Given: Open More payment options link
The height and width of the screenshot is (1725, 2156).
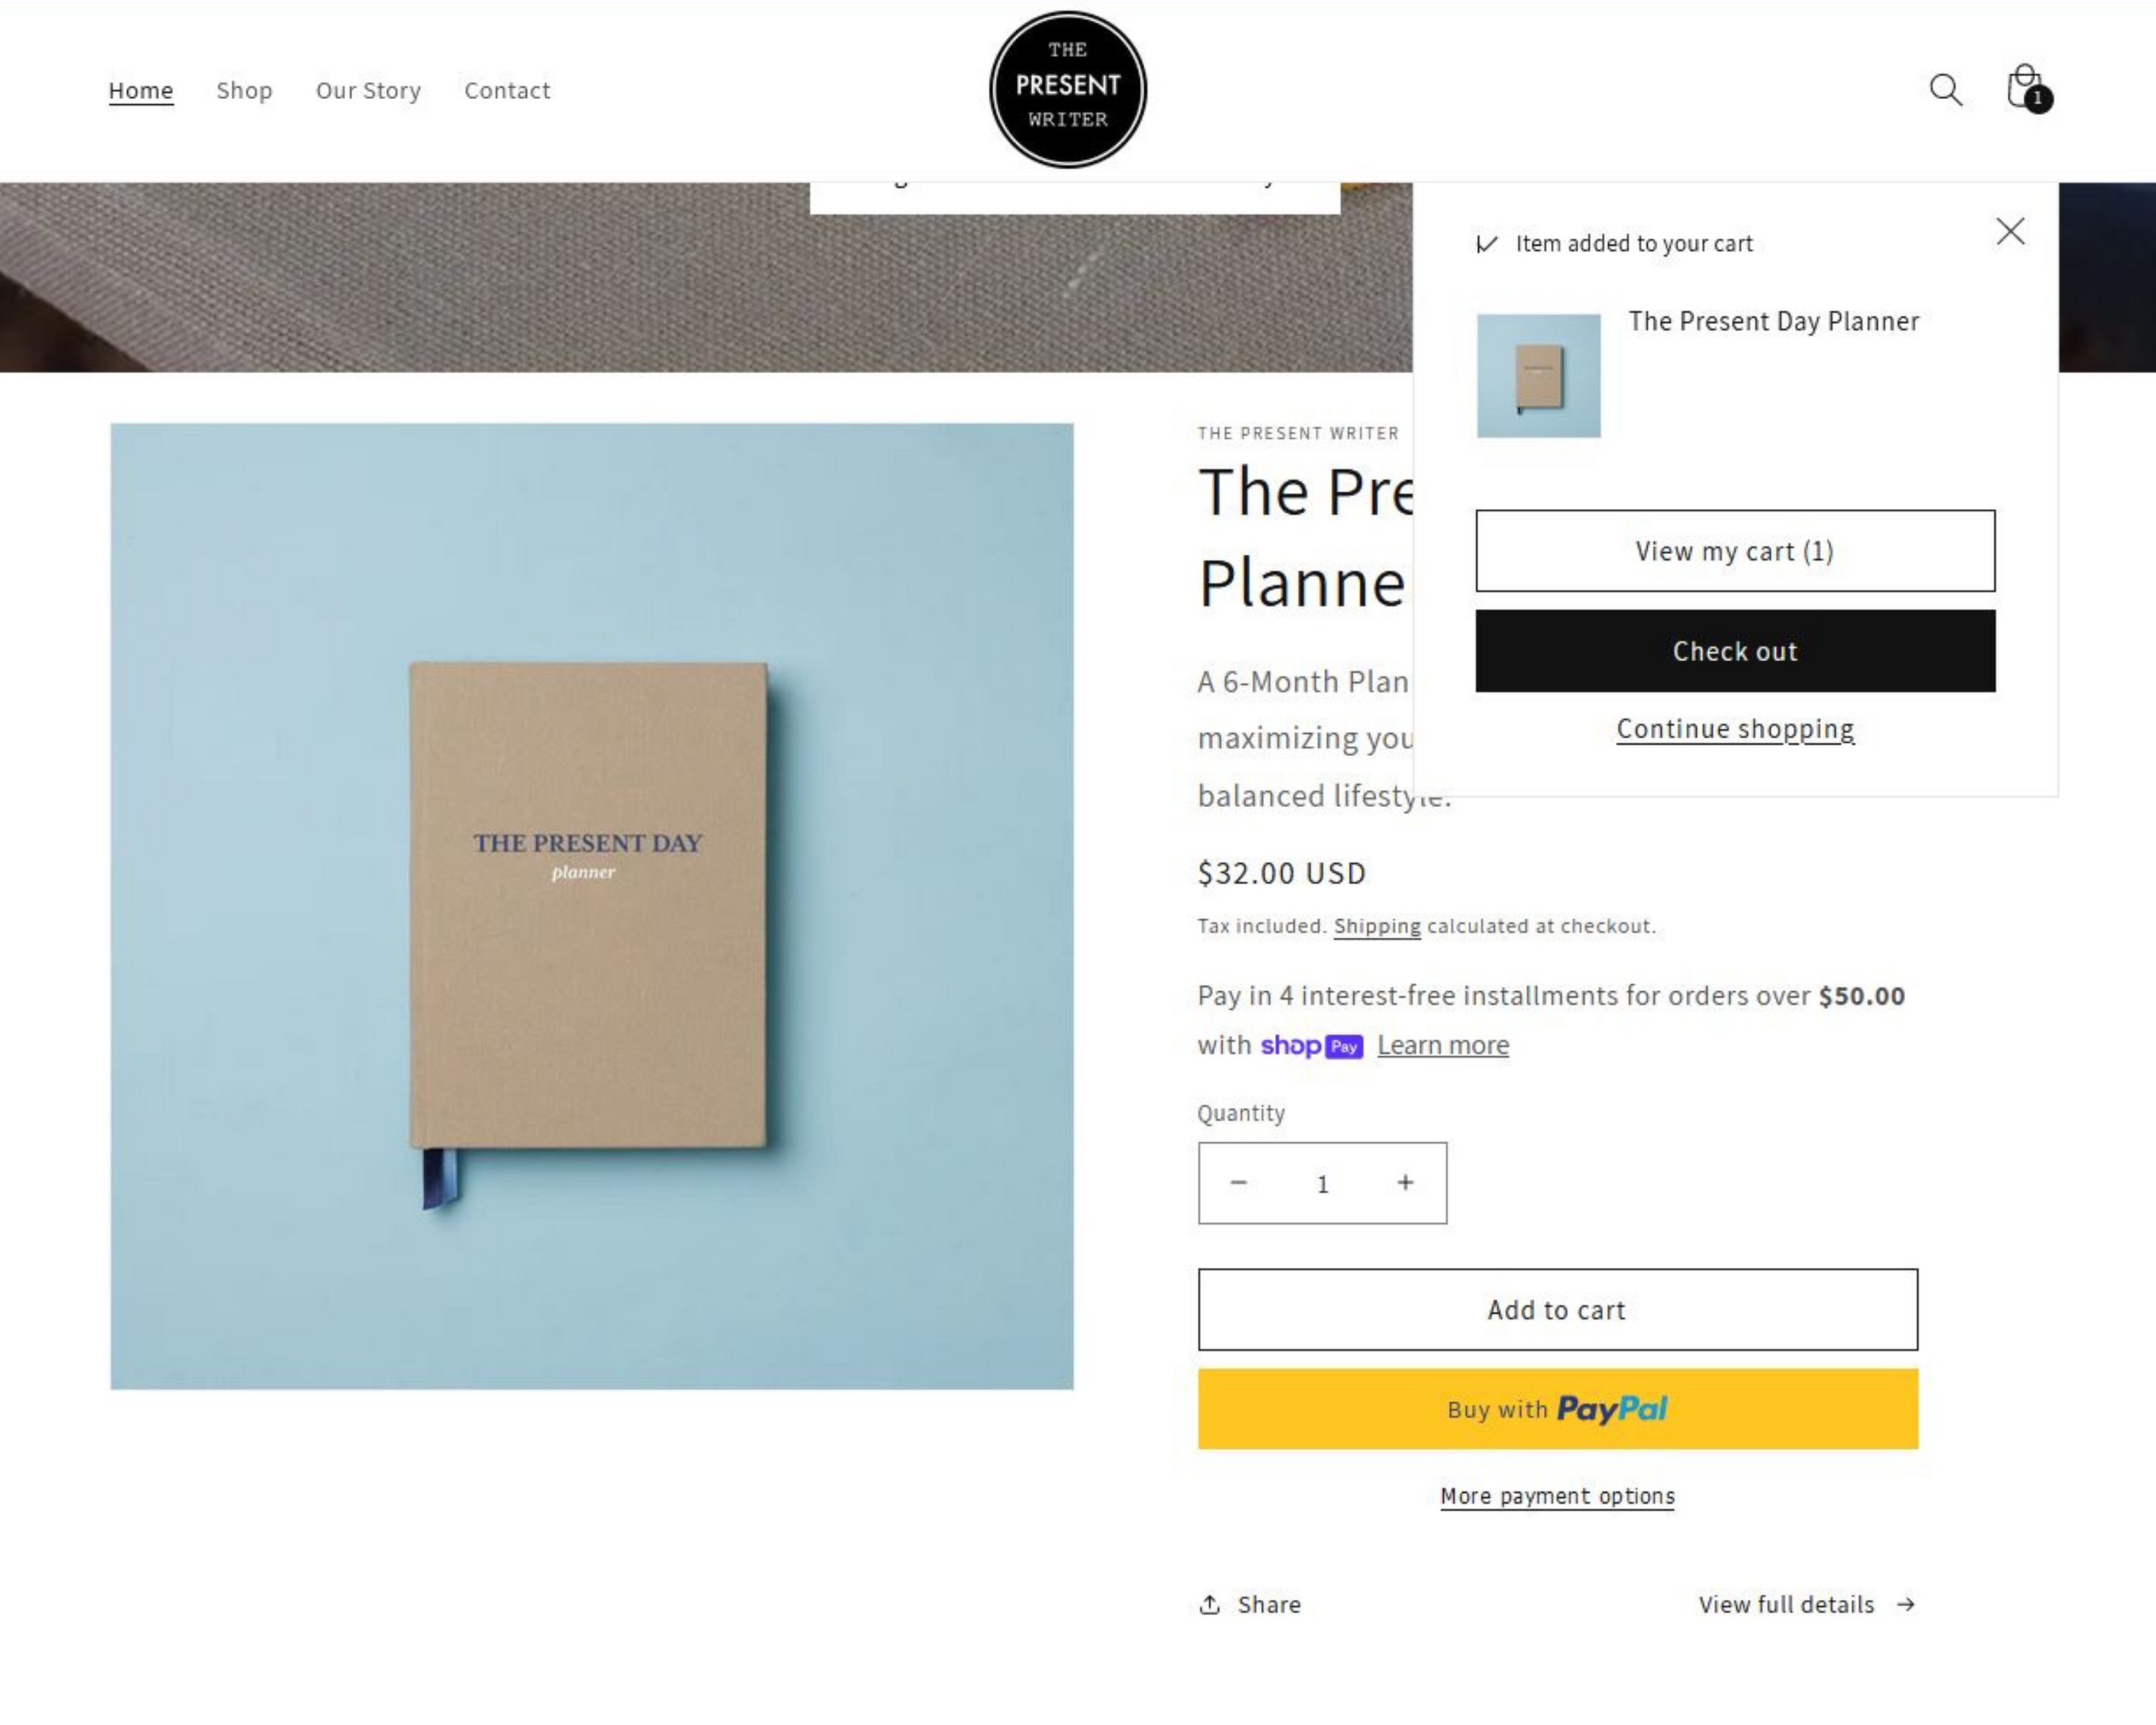Looking at the screenshot, I should pyautogui.click(x=1557, y=1496).
